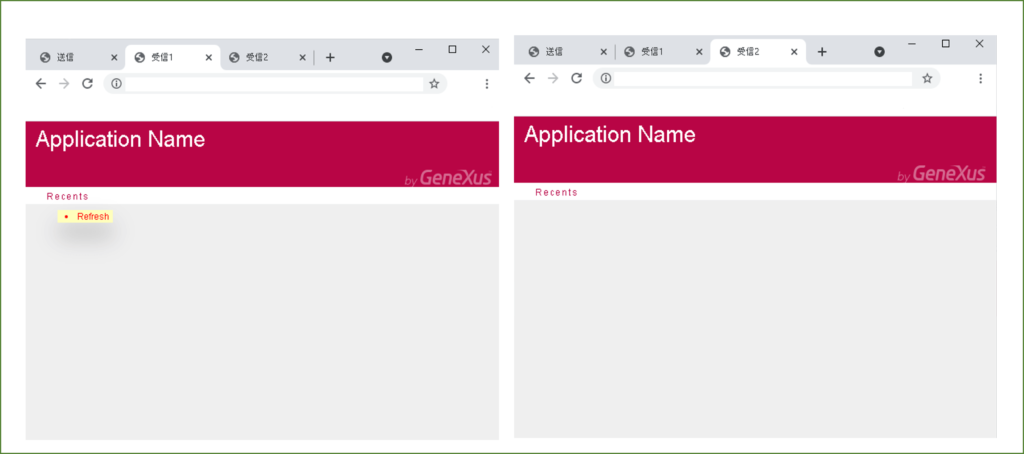Open the right browser's three-dot menu

click(x=980, y=78)
